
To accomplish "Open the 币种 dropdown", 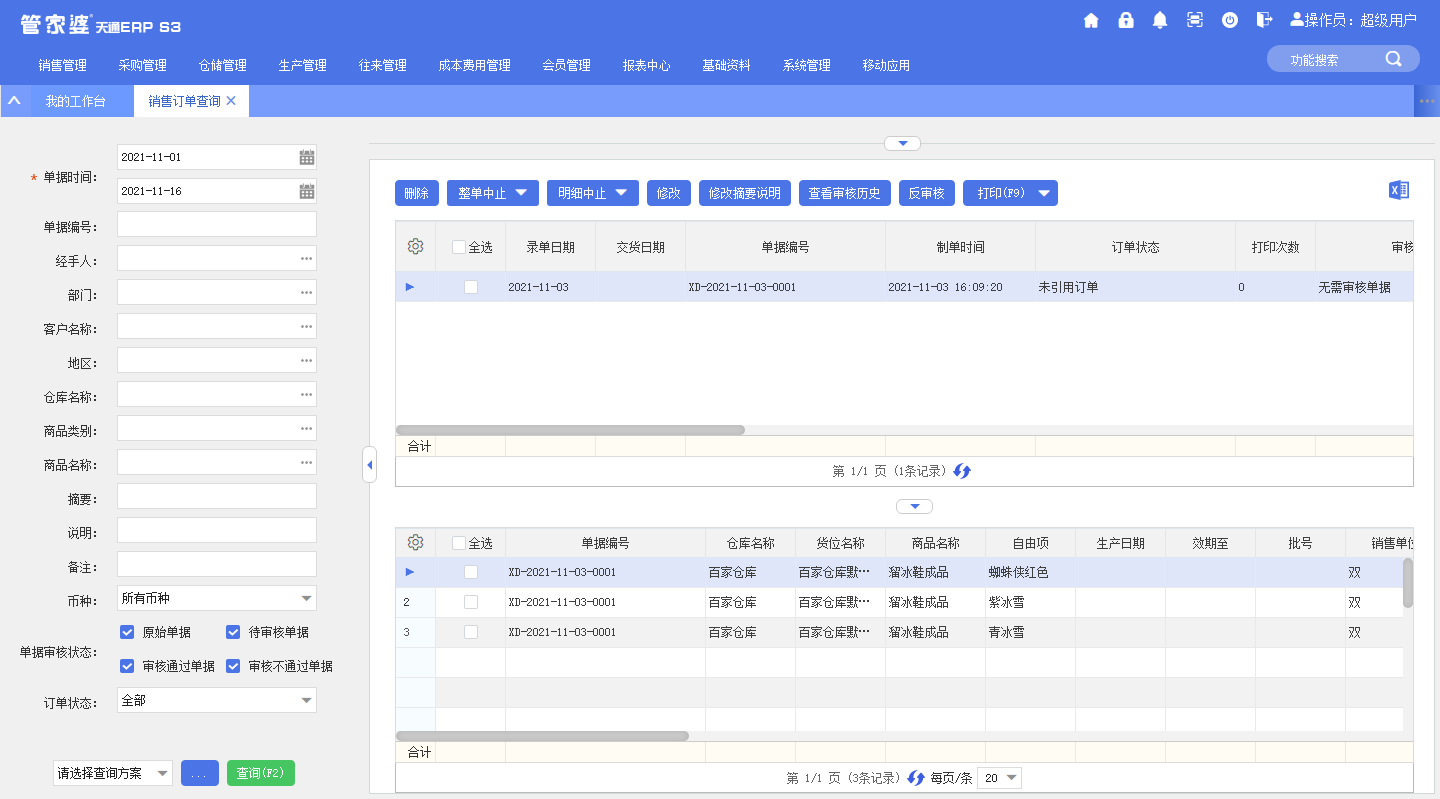I will click(307, 598).
